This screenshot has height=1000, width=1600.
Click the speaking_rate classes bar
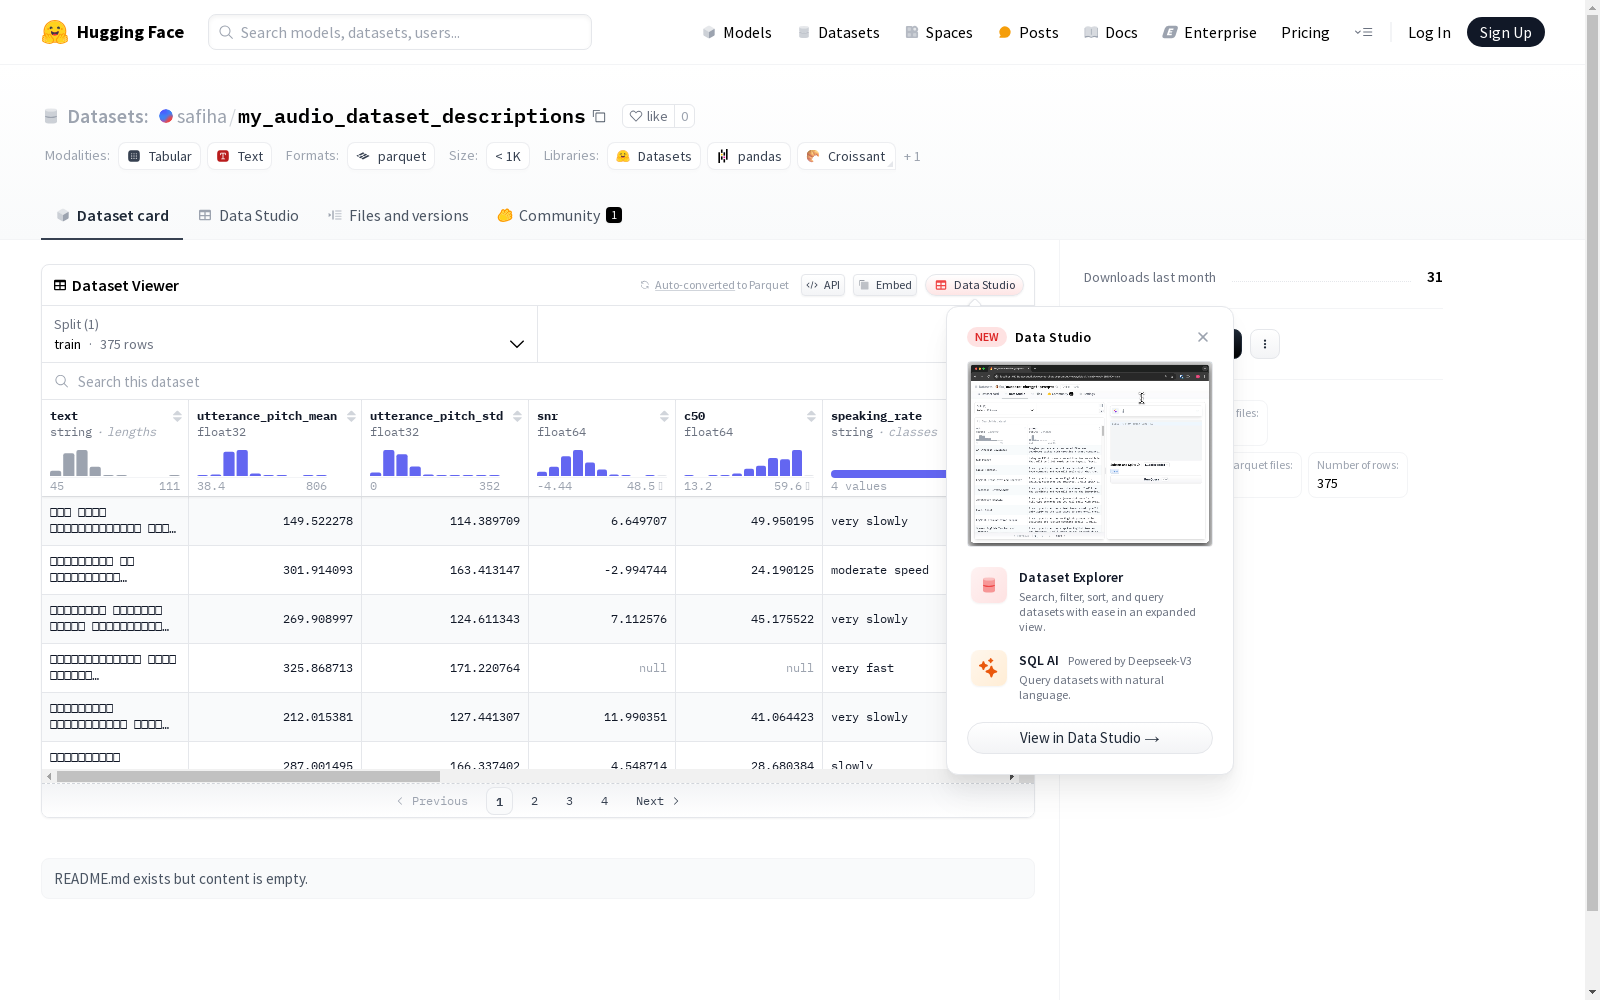888,473
